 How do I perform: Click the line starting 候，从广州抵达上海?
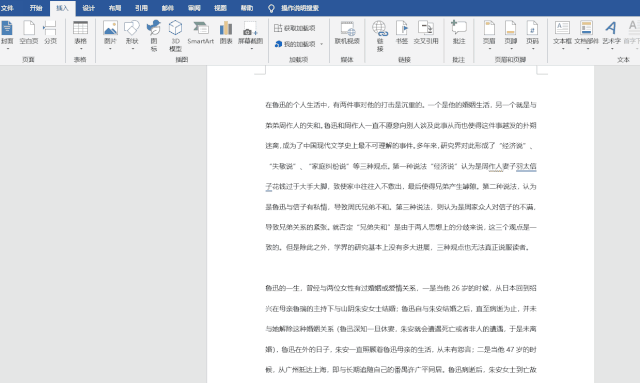[x=401, y=370]
